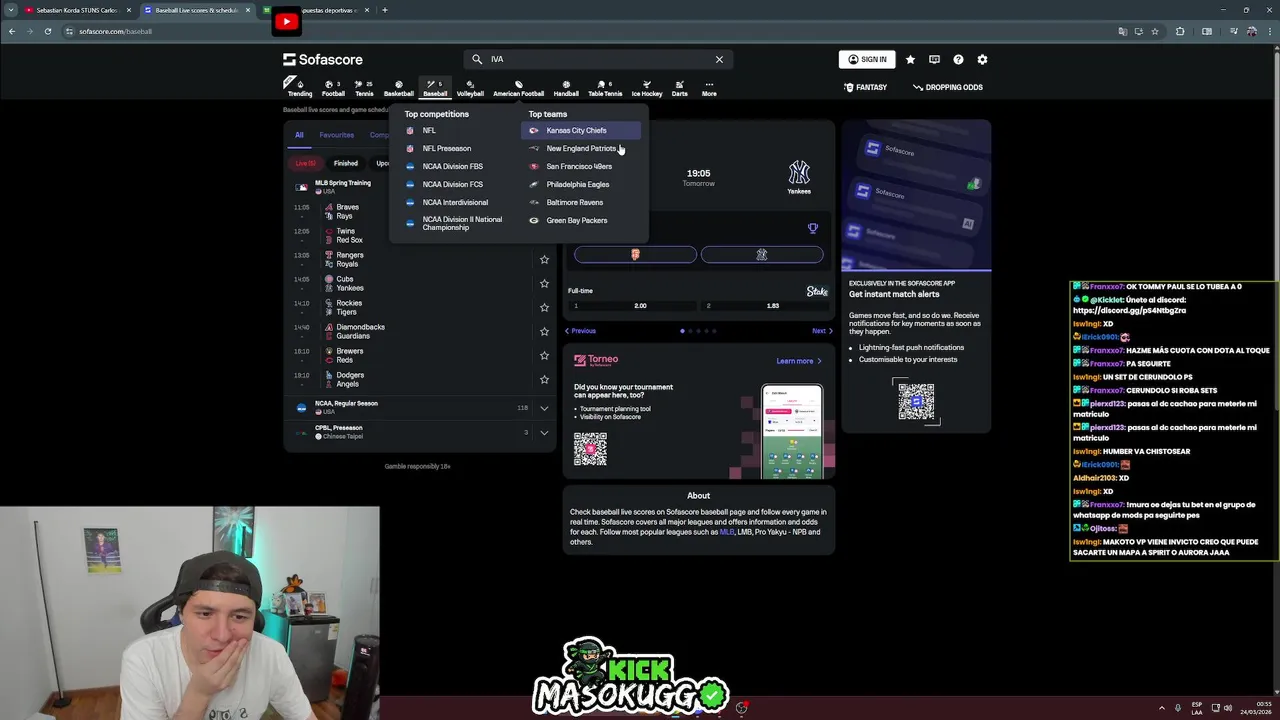Open Table Tennis sport icon

click(605, 88)
